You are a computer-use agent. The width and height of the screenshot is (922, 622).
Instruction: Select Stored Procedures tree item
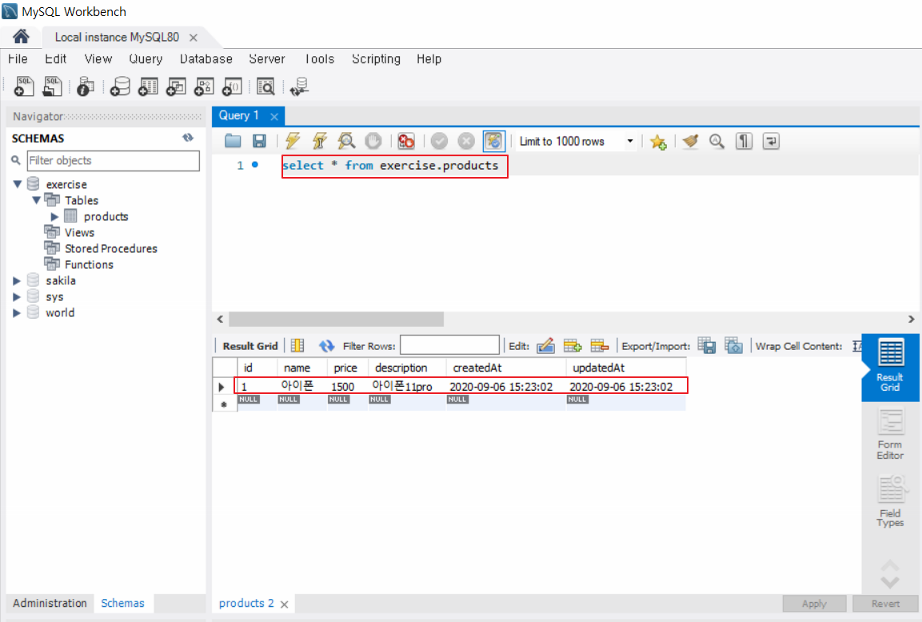(x=111, y=248)
